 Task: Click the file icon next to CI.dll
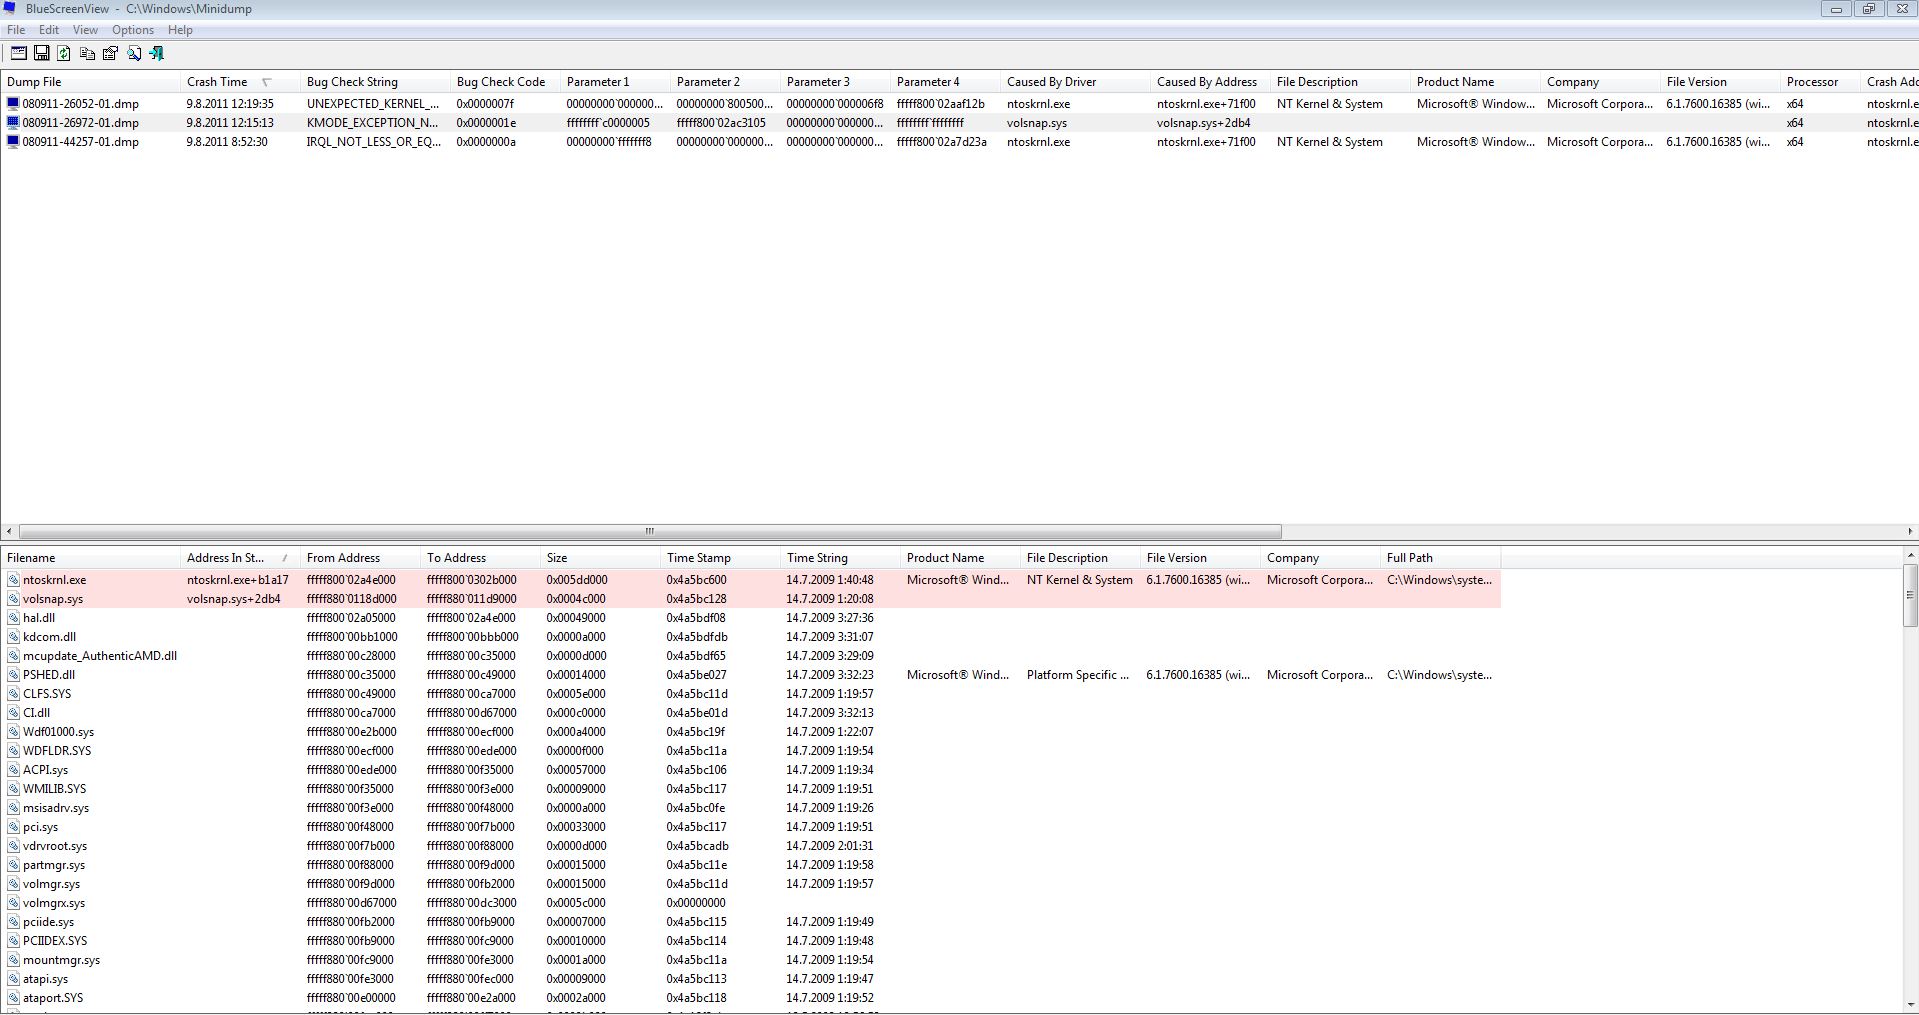[x=13, y=712]
